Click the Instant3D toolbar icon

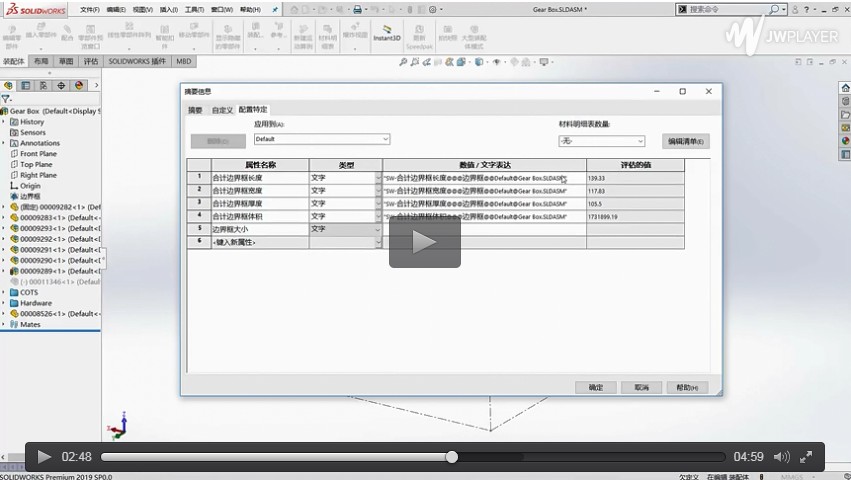point(387,38)
